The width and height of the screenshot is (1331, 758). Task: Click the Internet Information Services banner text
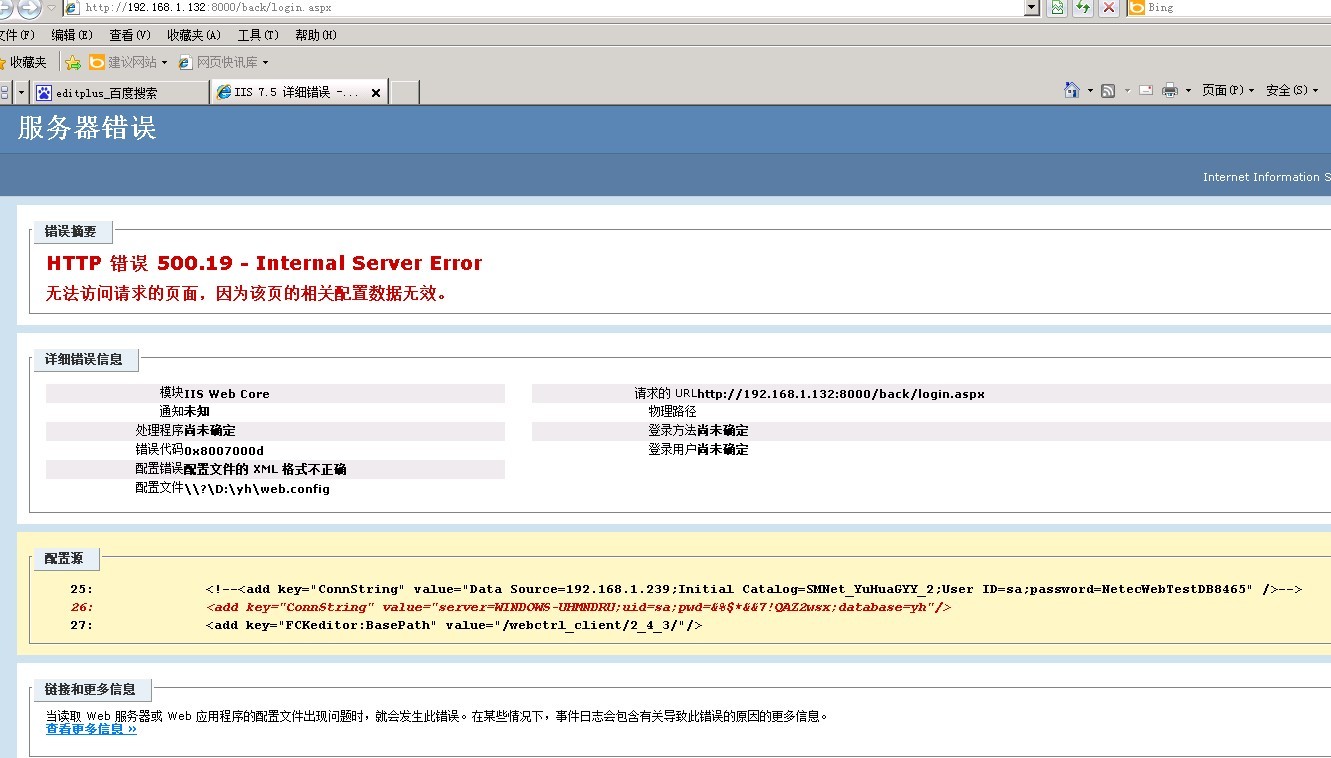point(1267,177)
